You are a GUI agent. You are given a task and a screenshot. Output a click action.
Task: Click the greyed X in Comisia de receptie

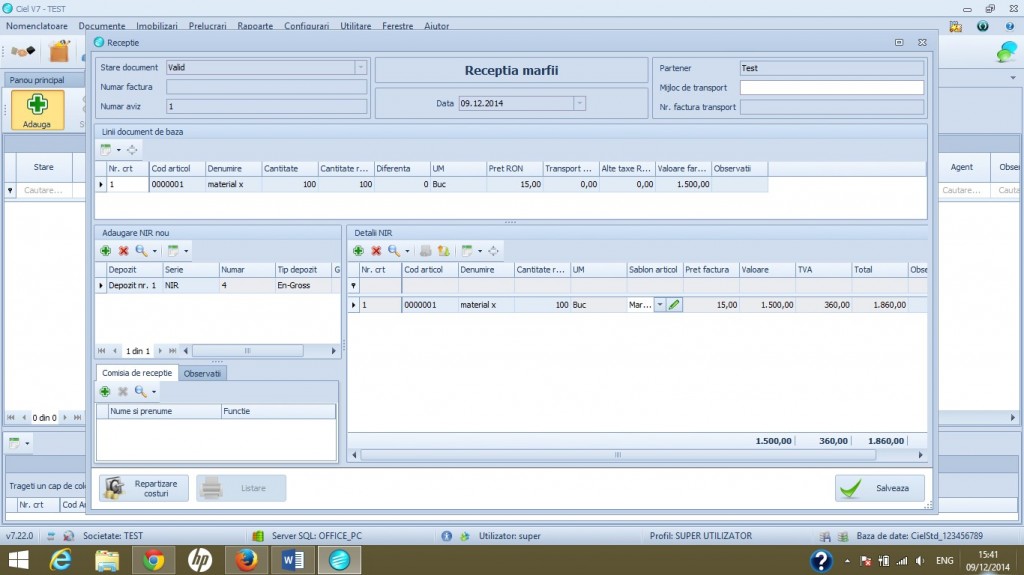(x=123, y=391)
